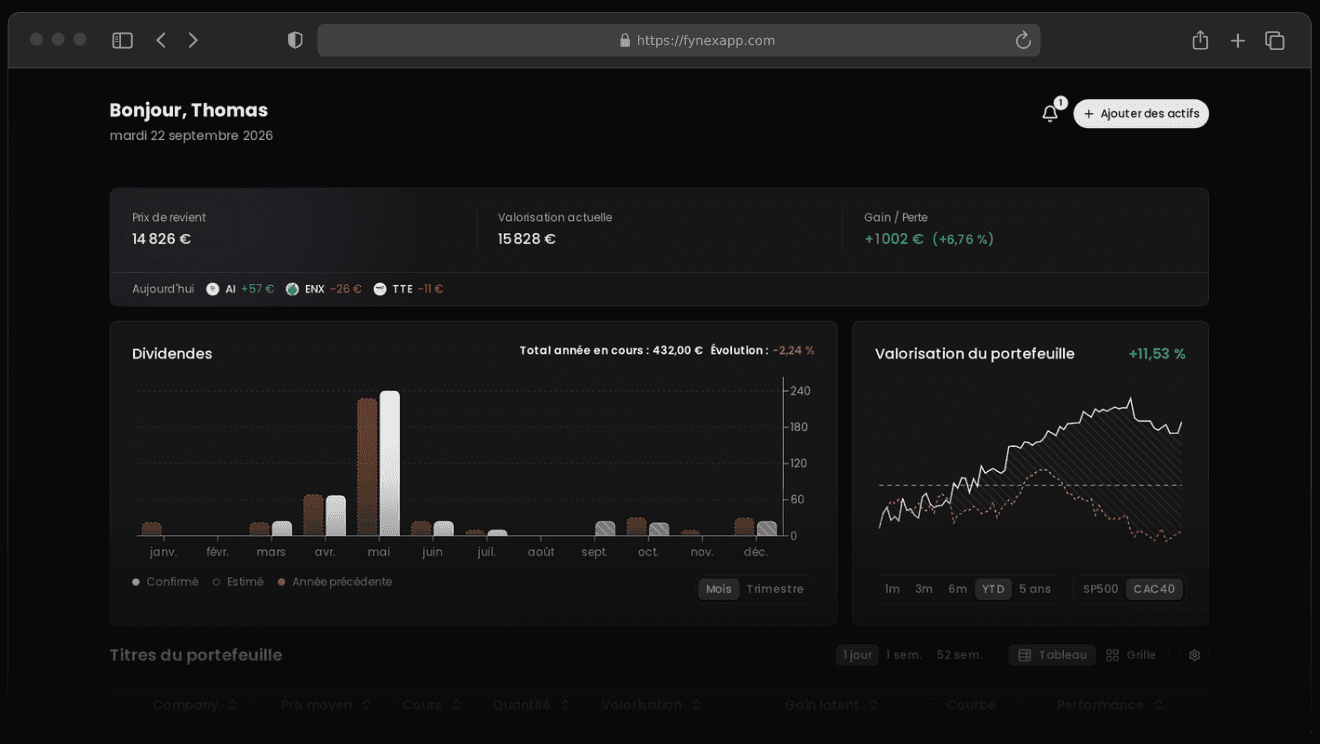Open the notifications bell
Image resolution: width=1320 pixels, height=744 pixels.
point(1050,113)
